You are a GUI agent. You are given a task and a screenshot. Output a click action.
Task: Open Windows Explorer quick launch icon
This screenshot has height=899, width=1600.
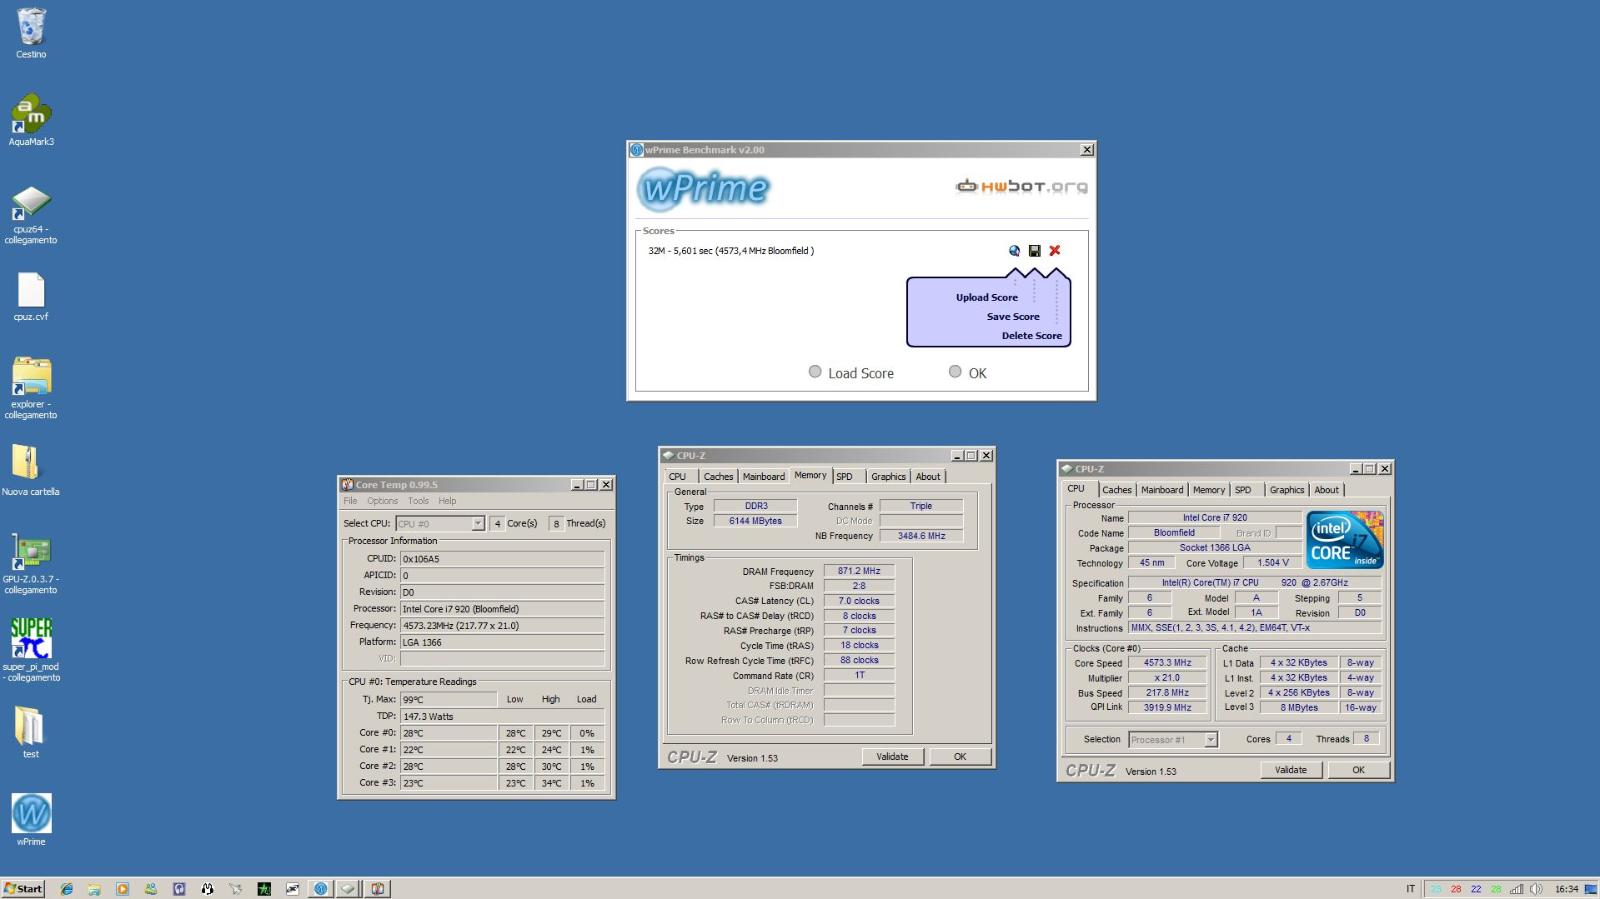coord(94,888)
